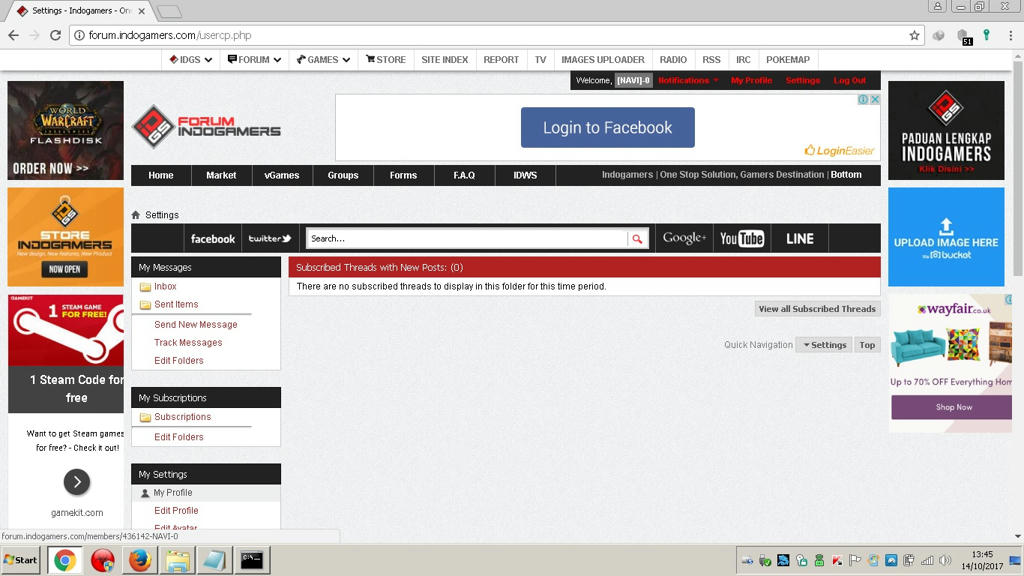Open SITE INDEX in the top menu
1024x576 pixels.
pyautogui.click(x=445, y=59)
